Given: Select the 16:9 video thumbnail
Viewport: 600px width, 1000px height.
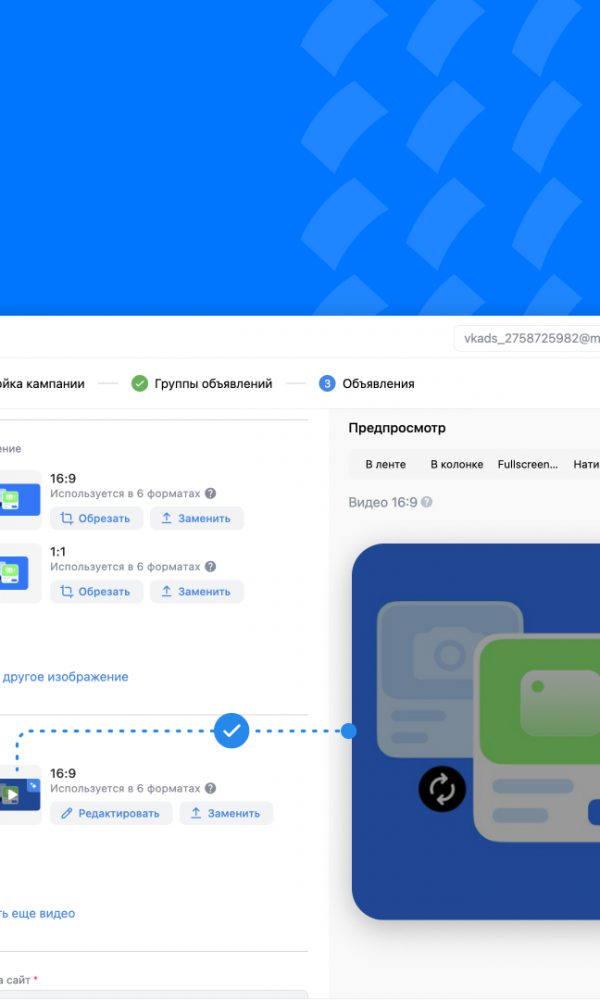Looking at the screenshot, I should [19, 795].
